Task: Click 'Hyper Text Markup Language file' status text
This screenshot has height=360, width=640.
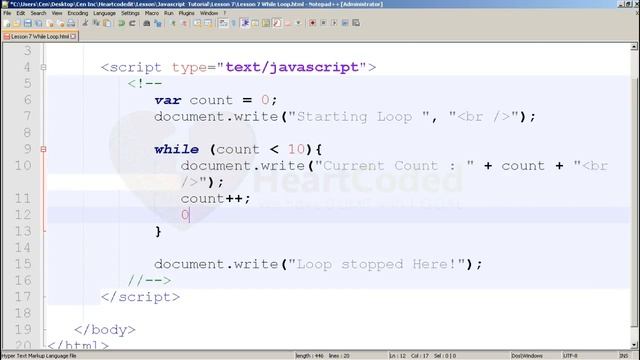Action: [x=39, y=356]
